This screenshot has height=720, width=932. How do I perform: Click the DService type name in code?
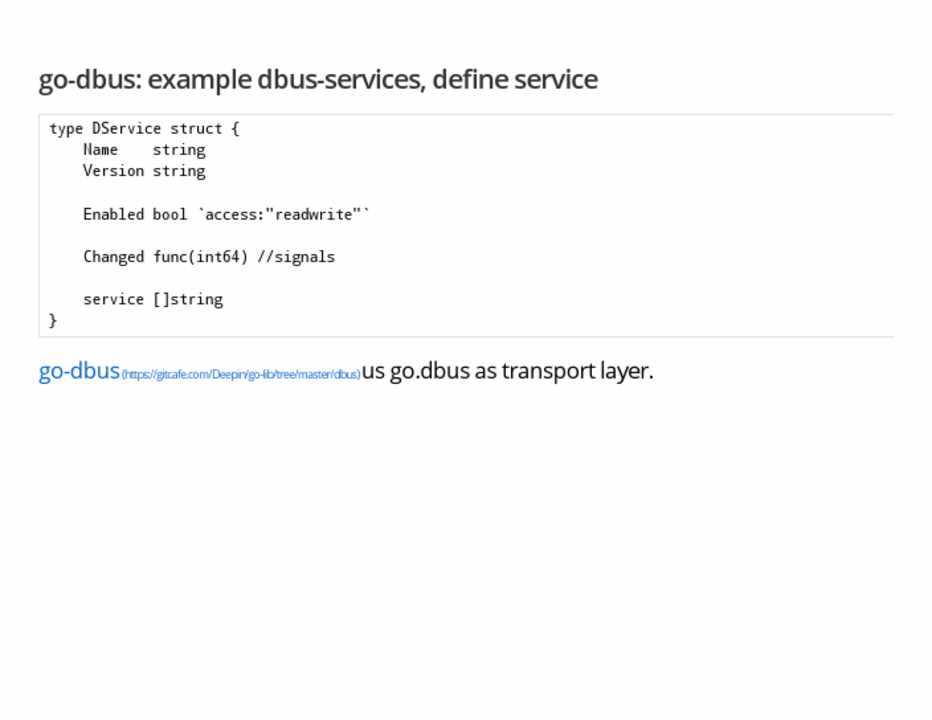pyautogui.click(x=127, y=129)
